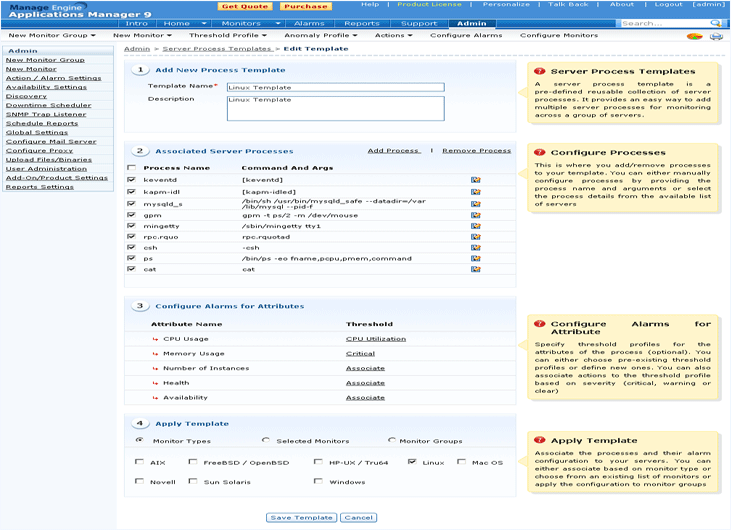Switch to the Alarms tab
Viewport: 731px width, 530px height.
[309, 23]
